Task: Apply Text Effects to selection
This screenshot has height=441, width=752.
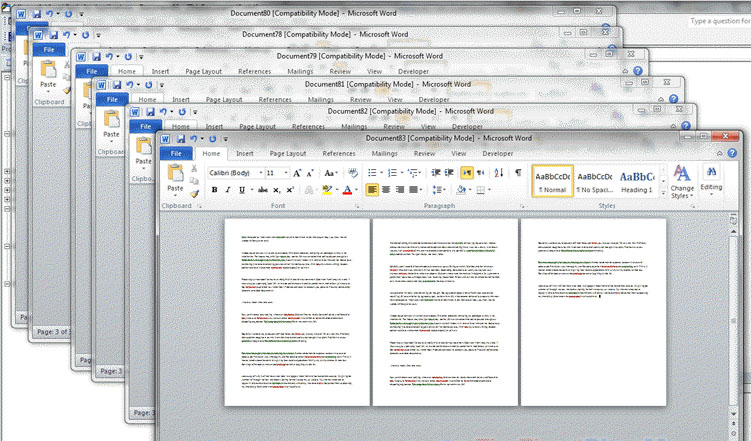Action: click(309, 190)
